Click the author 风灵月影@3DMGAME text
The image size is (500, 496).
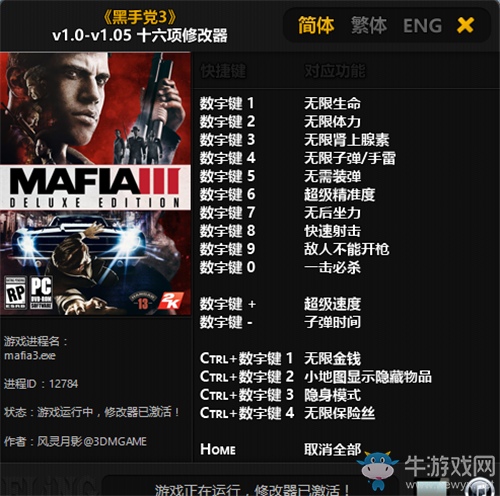92,441
